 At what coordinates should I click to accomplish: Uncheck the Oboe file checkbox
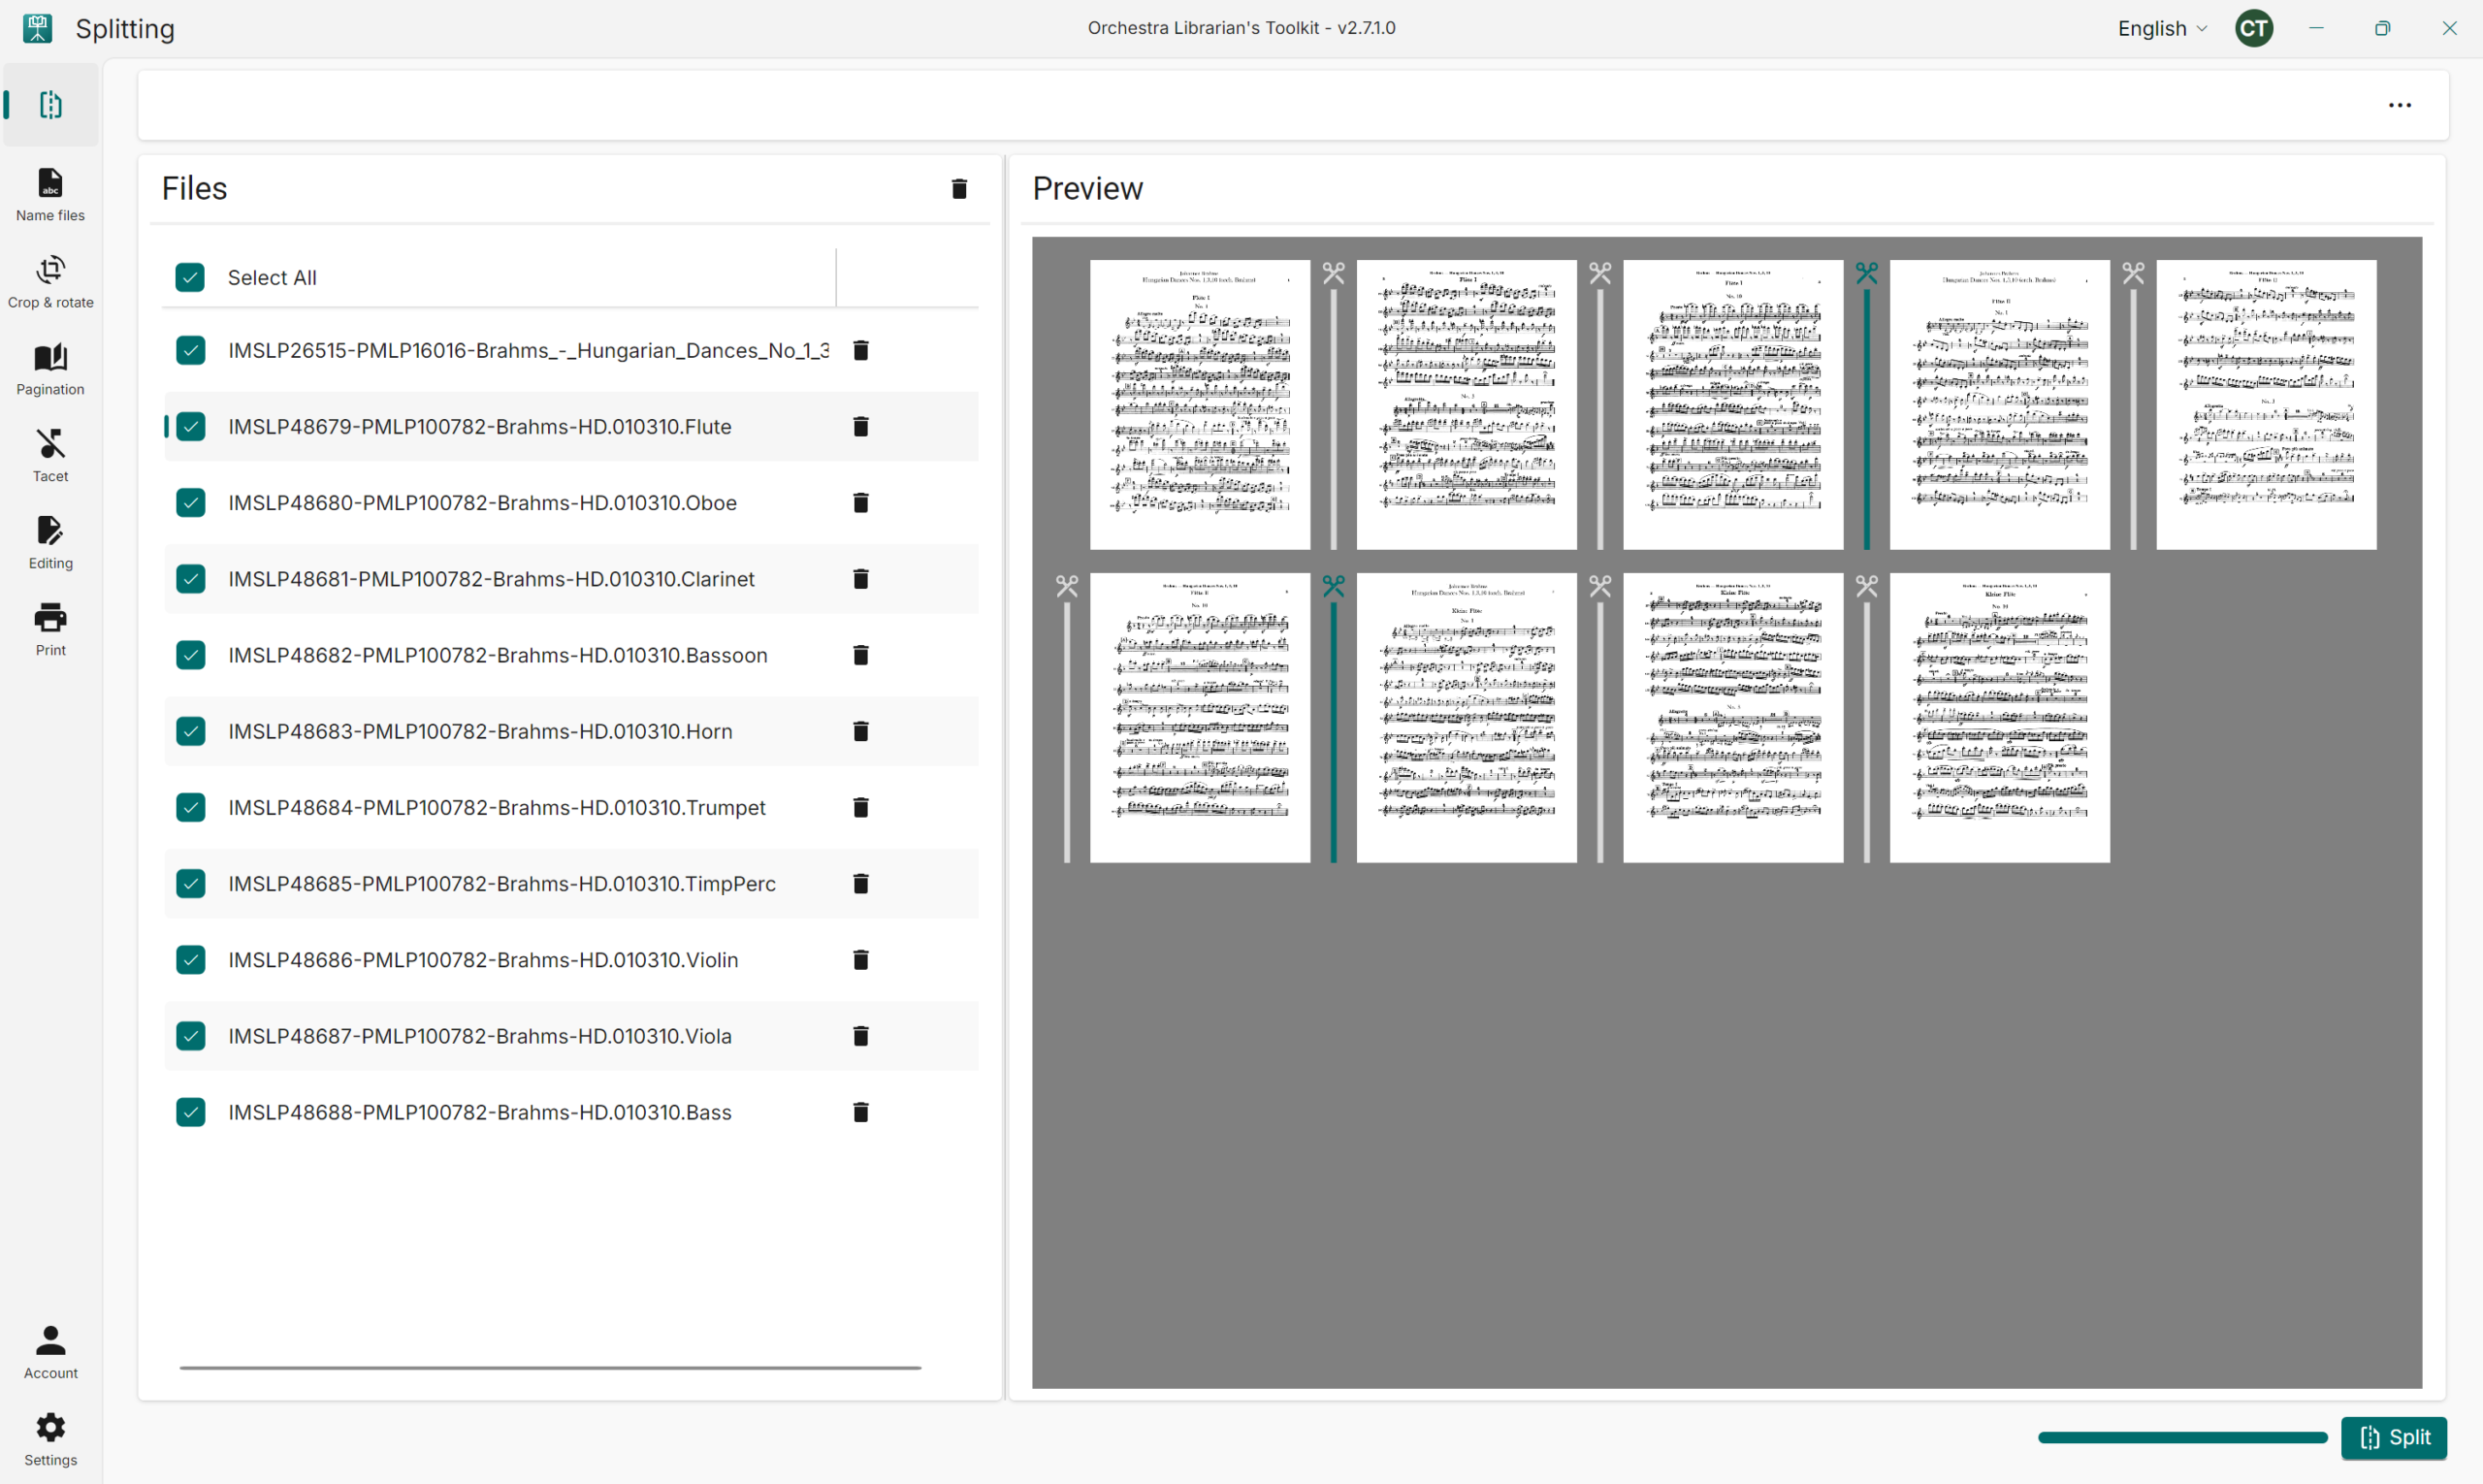[190, 502]
